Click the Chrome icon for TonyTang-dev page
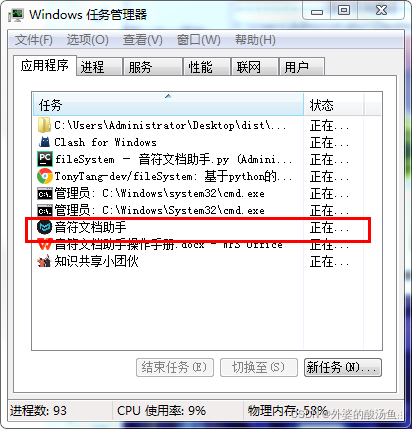Screen dimensions: 412x429 45,176
